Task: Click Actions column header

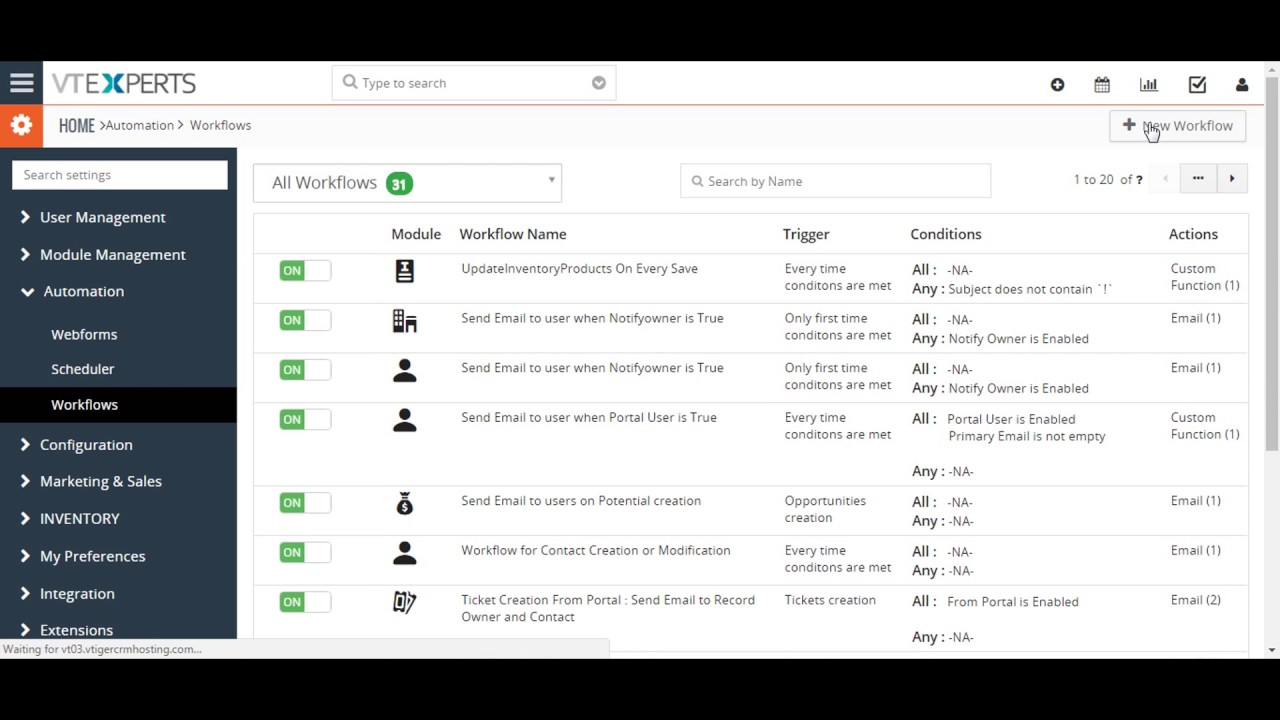Action: (x=1193, y=234)
